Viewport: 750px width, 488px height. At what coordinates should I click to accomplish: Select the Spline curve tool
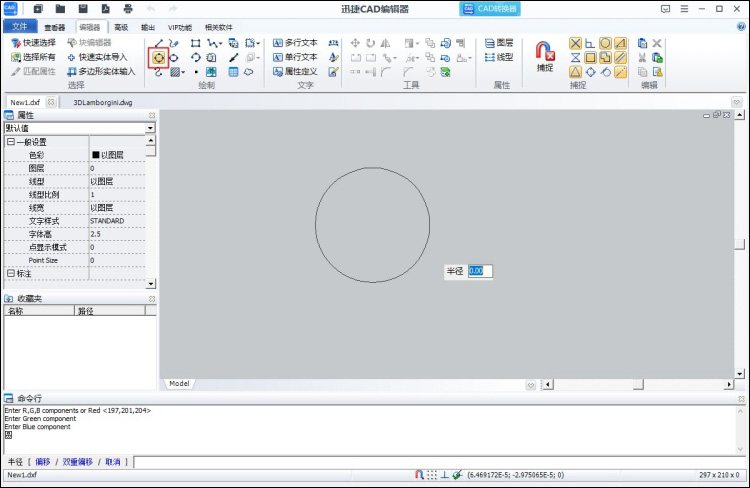(158, 72)
